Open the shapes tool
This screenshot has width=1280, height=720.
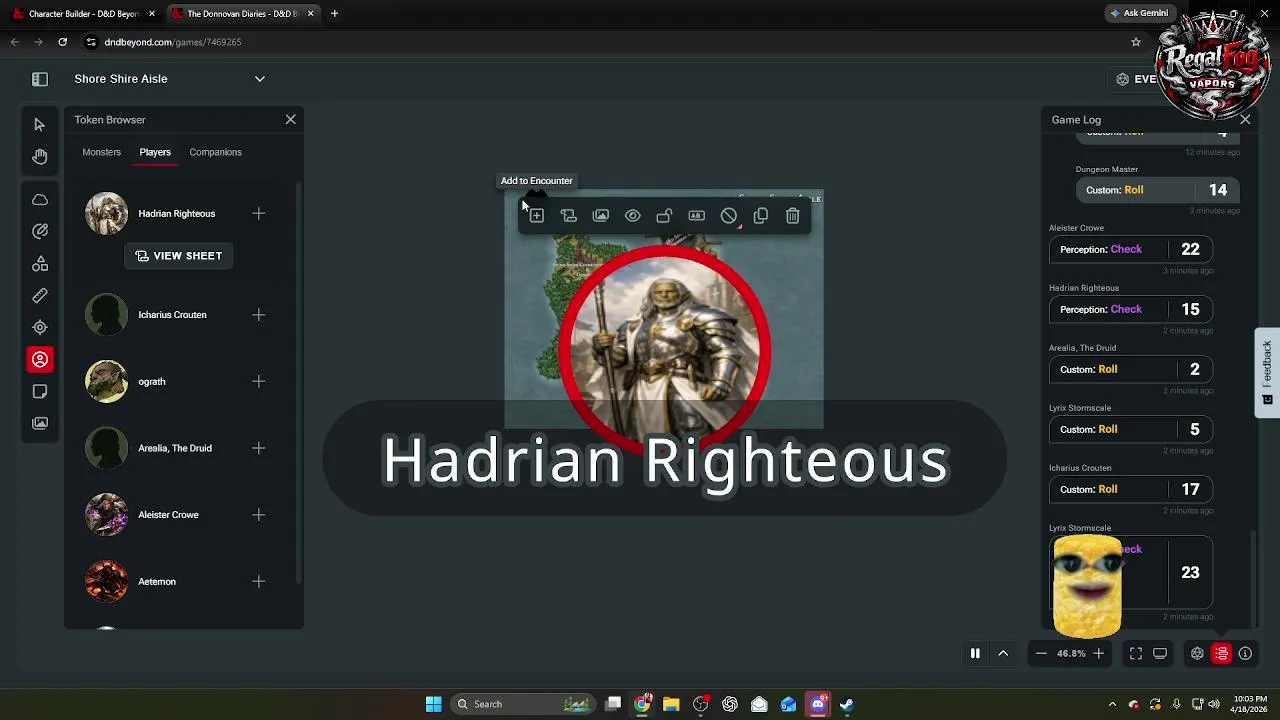[x=40, y=263]
